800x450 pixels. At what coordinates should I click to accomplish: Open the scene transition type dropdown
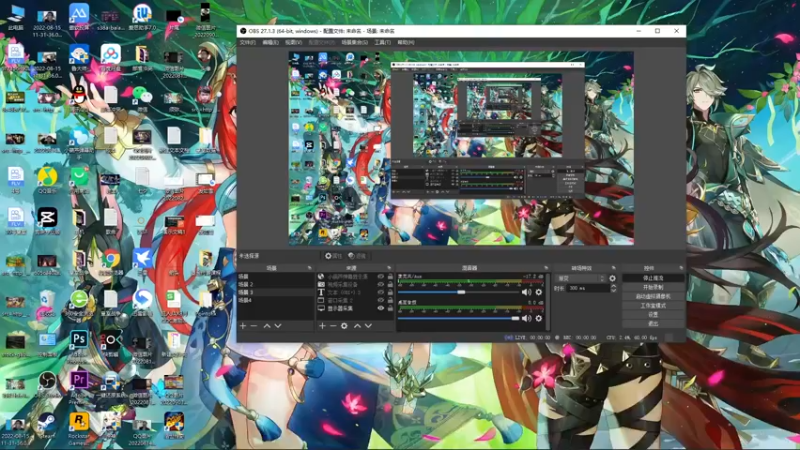tap(580, 278)
